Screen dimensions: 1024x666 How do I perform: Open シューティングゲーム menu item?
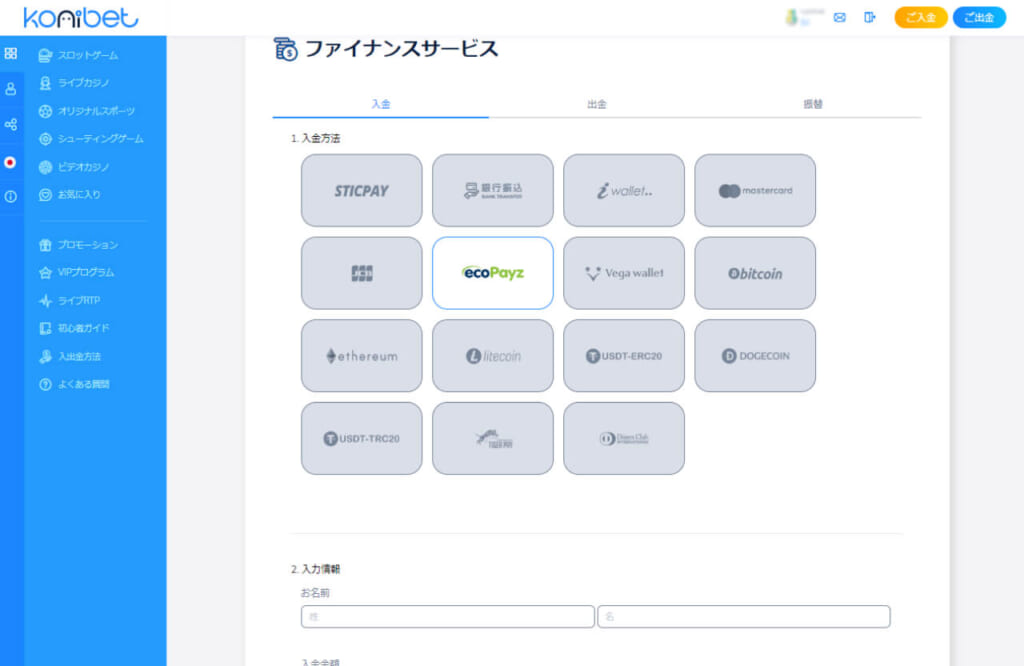(91, 139)
